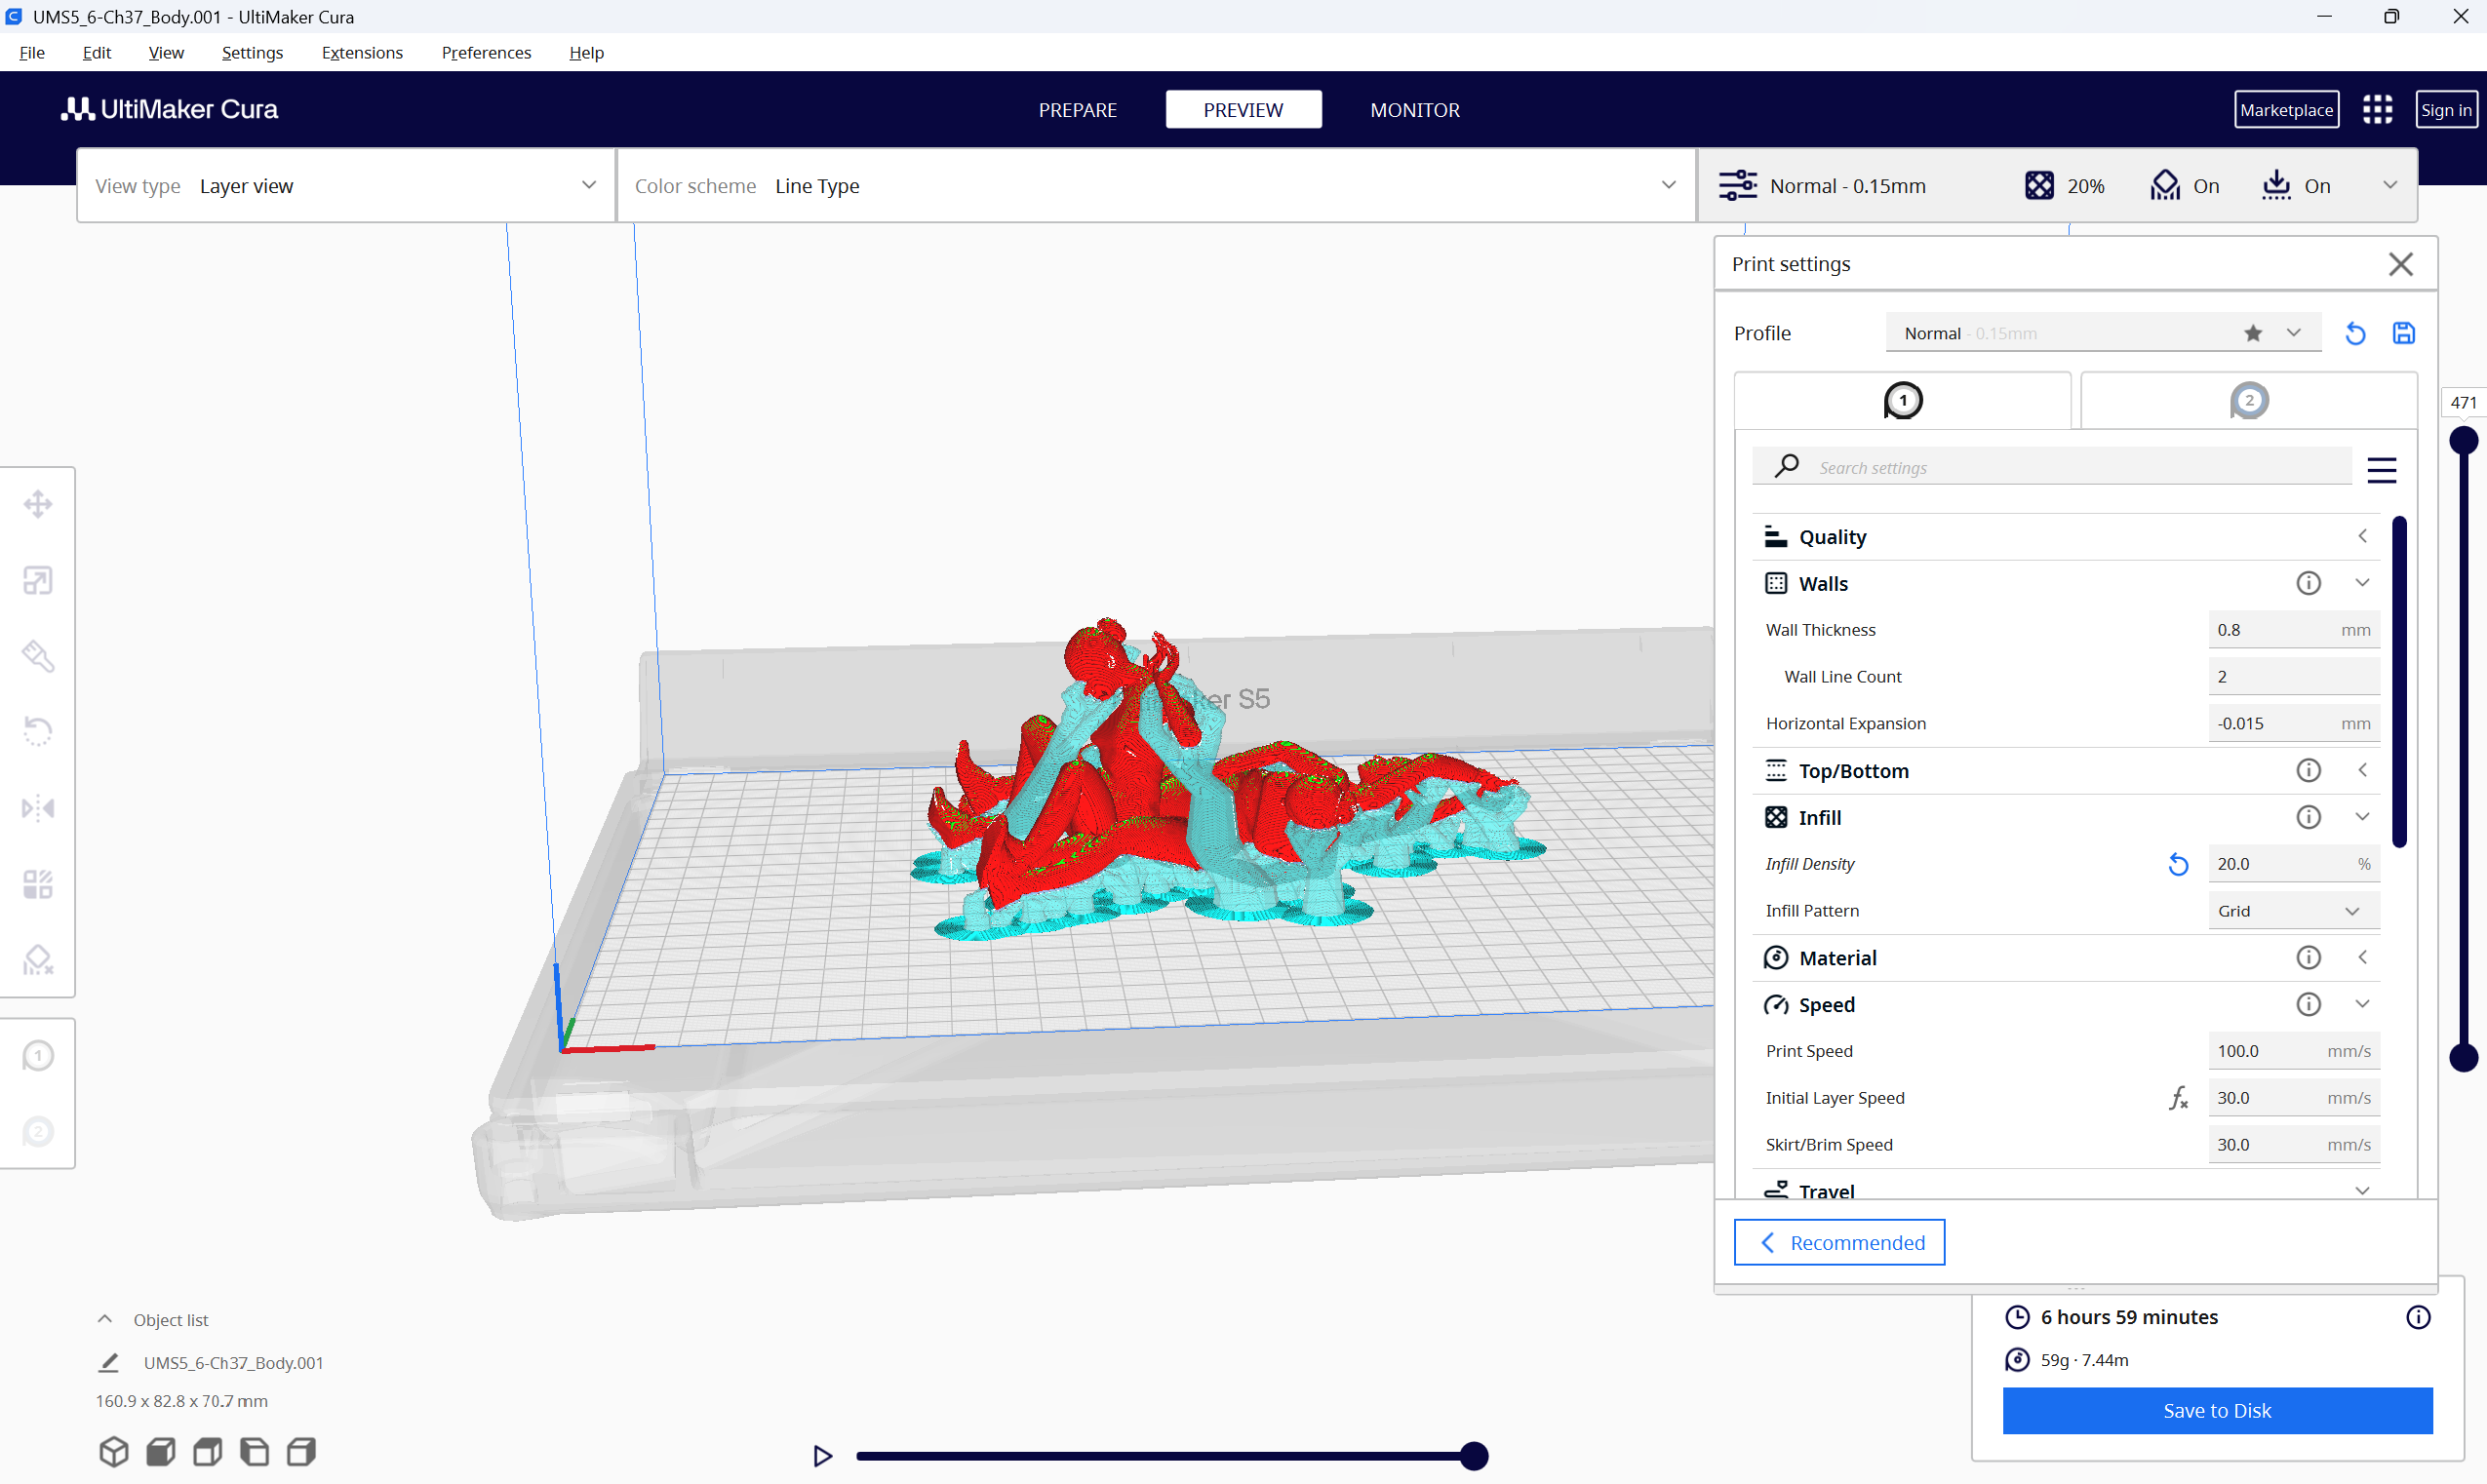Viewport: 2487px width, 1484px height.
Task: Open the Profile selection dropdown
Action: (x=2103, y=333)
